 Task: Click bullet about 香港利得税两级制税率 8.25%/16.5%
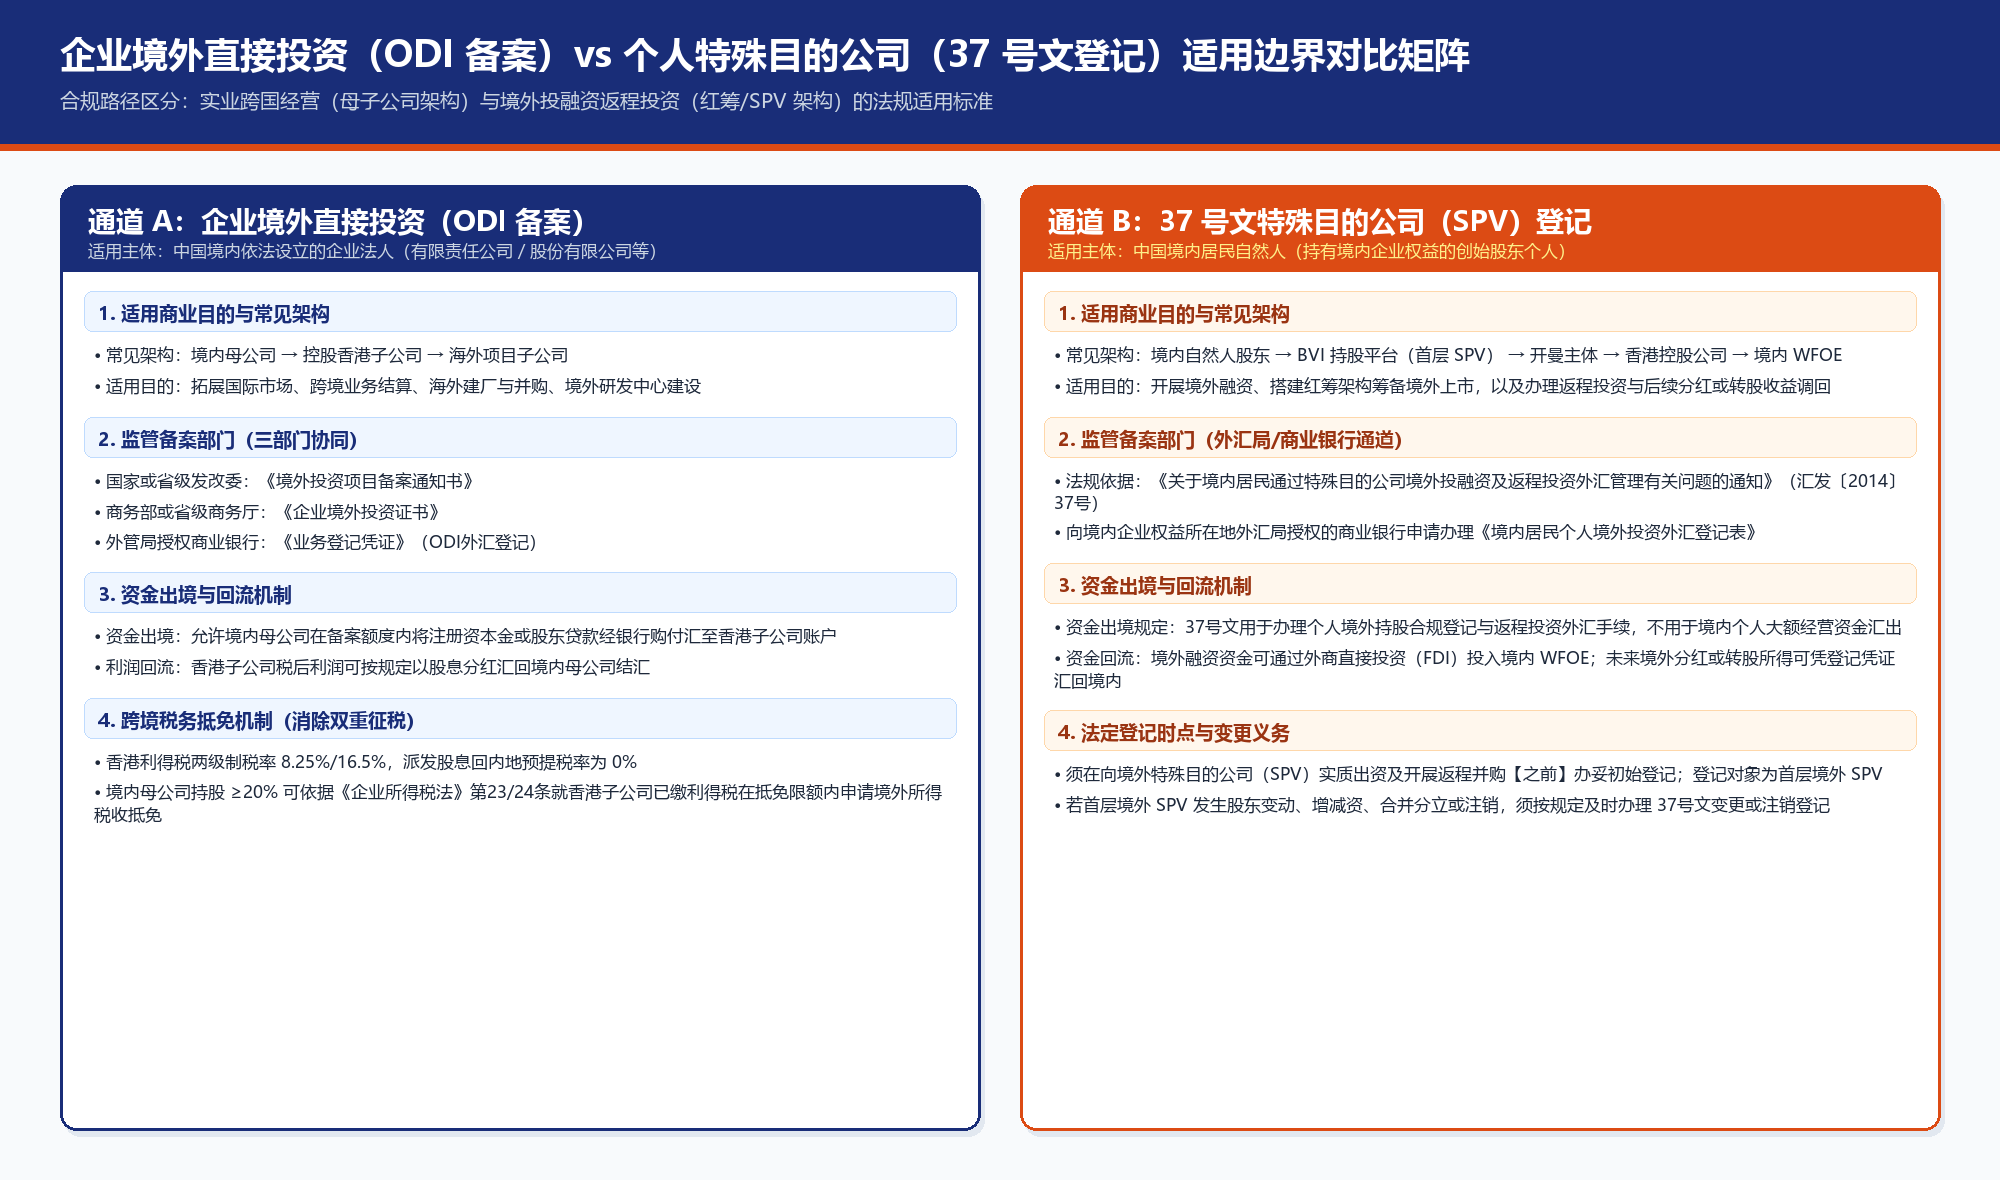point(366,762)
